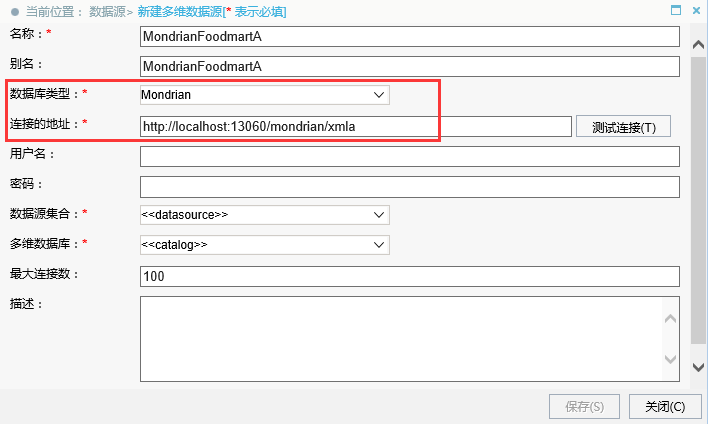Click the main vertical scrollbar thumb
The width and height of the screenshot is (708, 424).
pos(699,200)
